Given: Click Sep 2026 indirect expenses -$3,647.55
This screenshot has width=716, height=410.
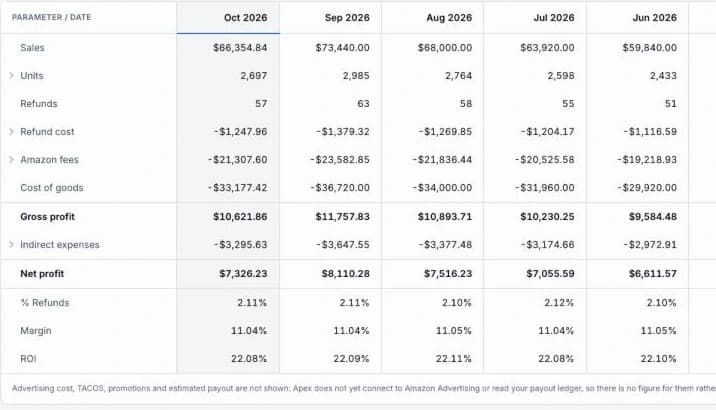Looking at the screenshot, I should click(343, 245).
